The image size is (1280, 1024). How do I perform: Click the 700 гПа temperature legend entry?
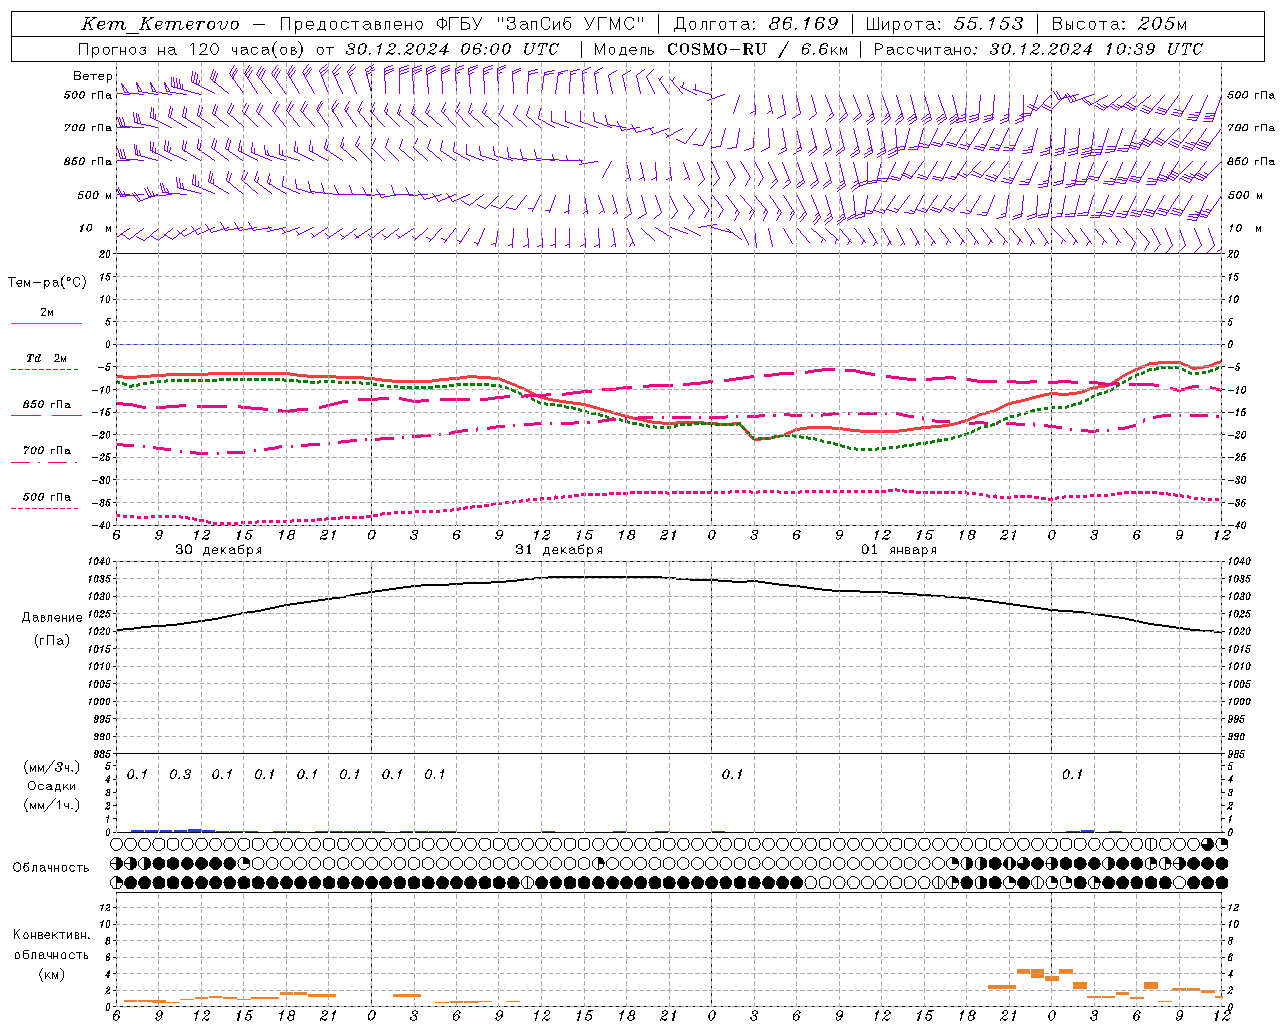[x=47, y=451]
